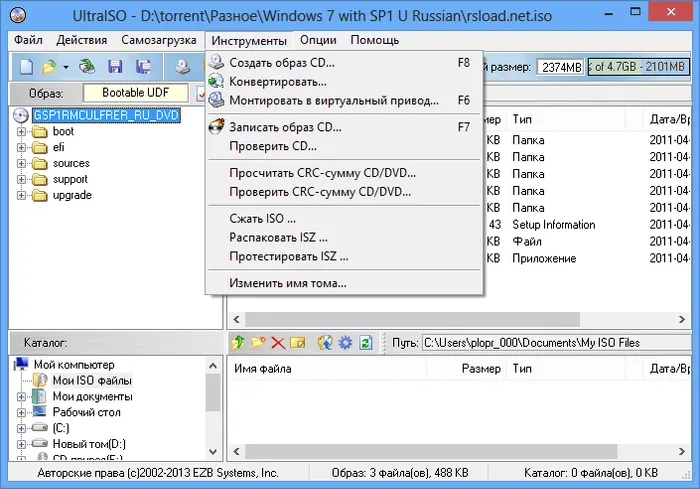Expand the boot folder in image tree
700x489 pixels.
pyautogui.click(x=21, y=132)
